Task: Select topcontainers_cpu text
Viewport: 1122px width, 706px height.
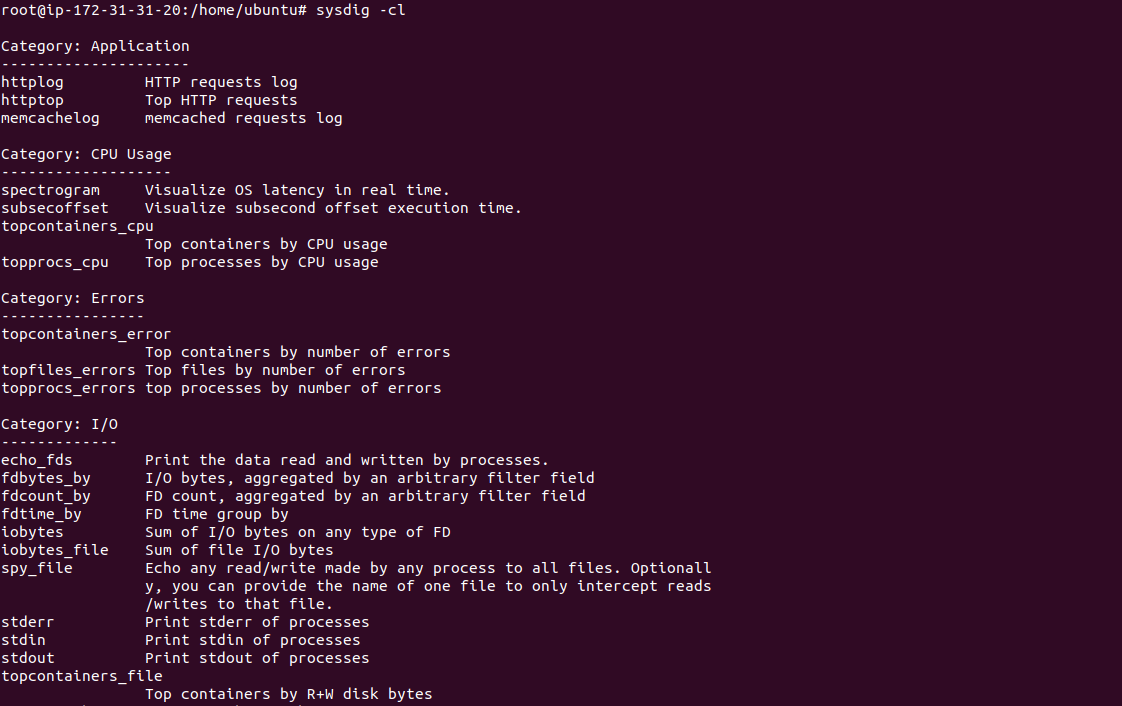Action: [77, 227]
